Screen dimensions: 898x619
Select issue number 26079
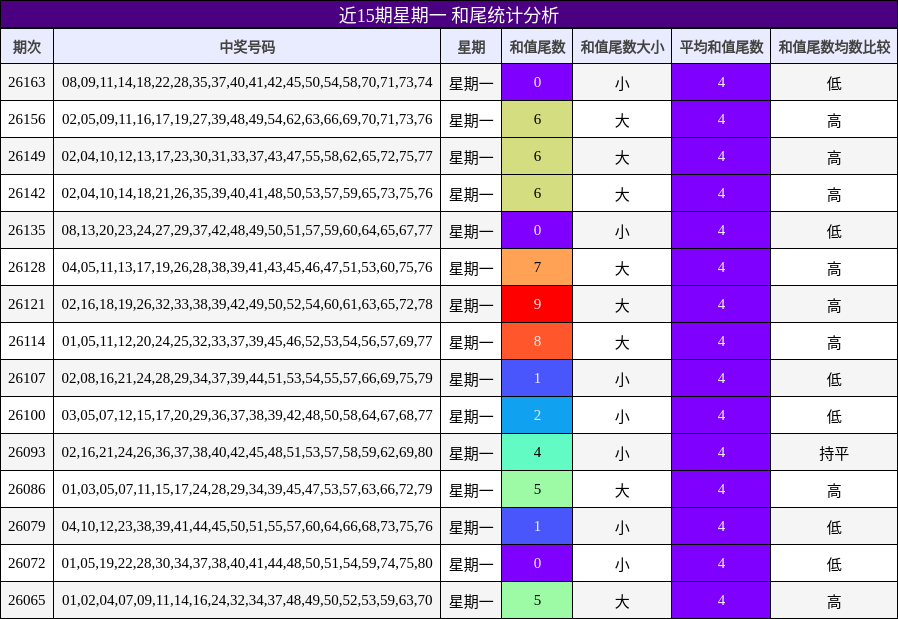coord(27,526)
